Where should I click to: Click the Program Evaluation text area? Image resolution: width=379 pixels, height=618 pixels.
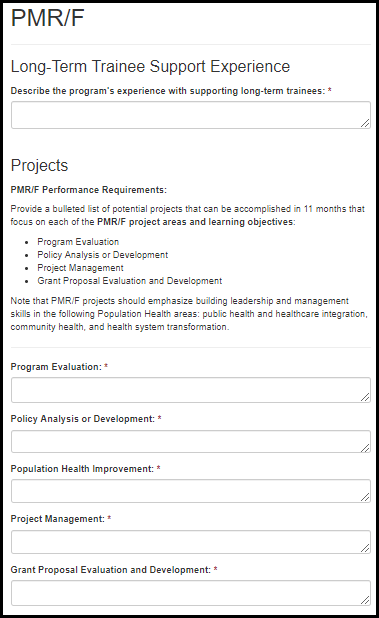191,390
